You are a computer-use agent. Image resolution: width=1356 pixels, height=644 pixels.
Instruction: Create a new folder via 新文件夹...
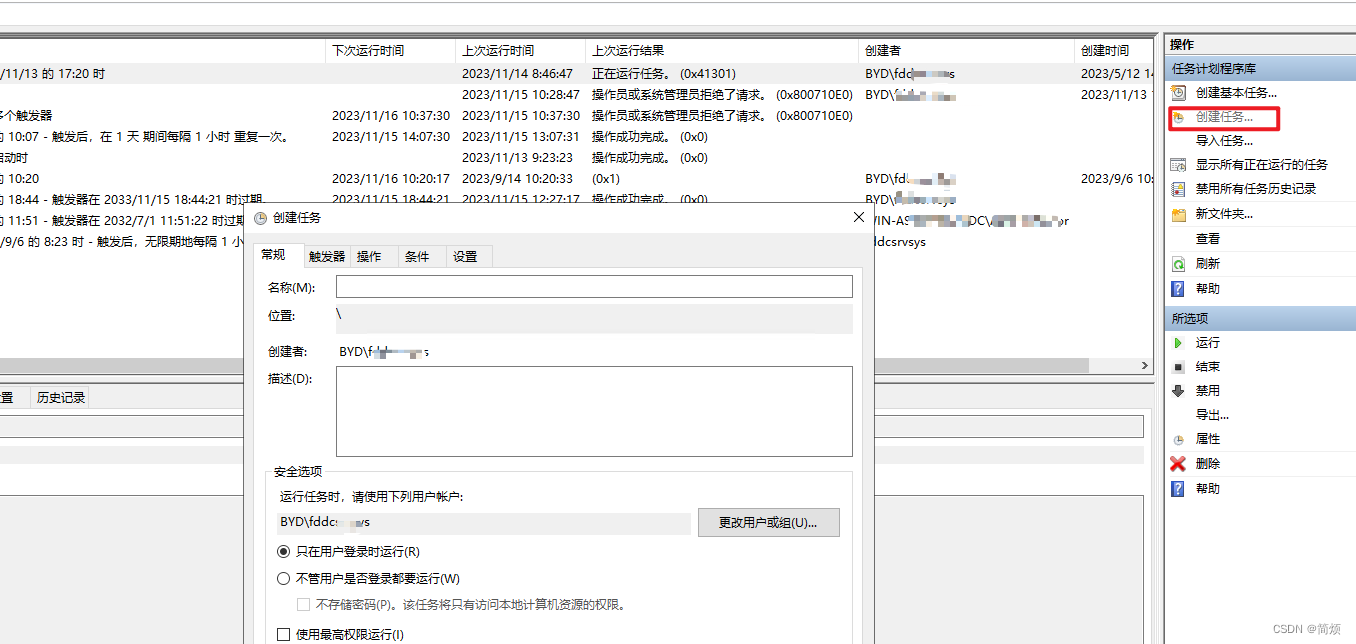(1224, 214)
